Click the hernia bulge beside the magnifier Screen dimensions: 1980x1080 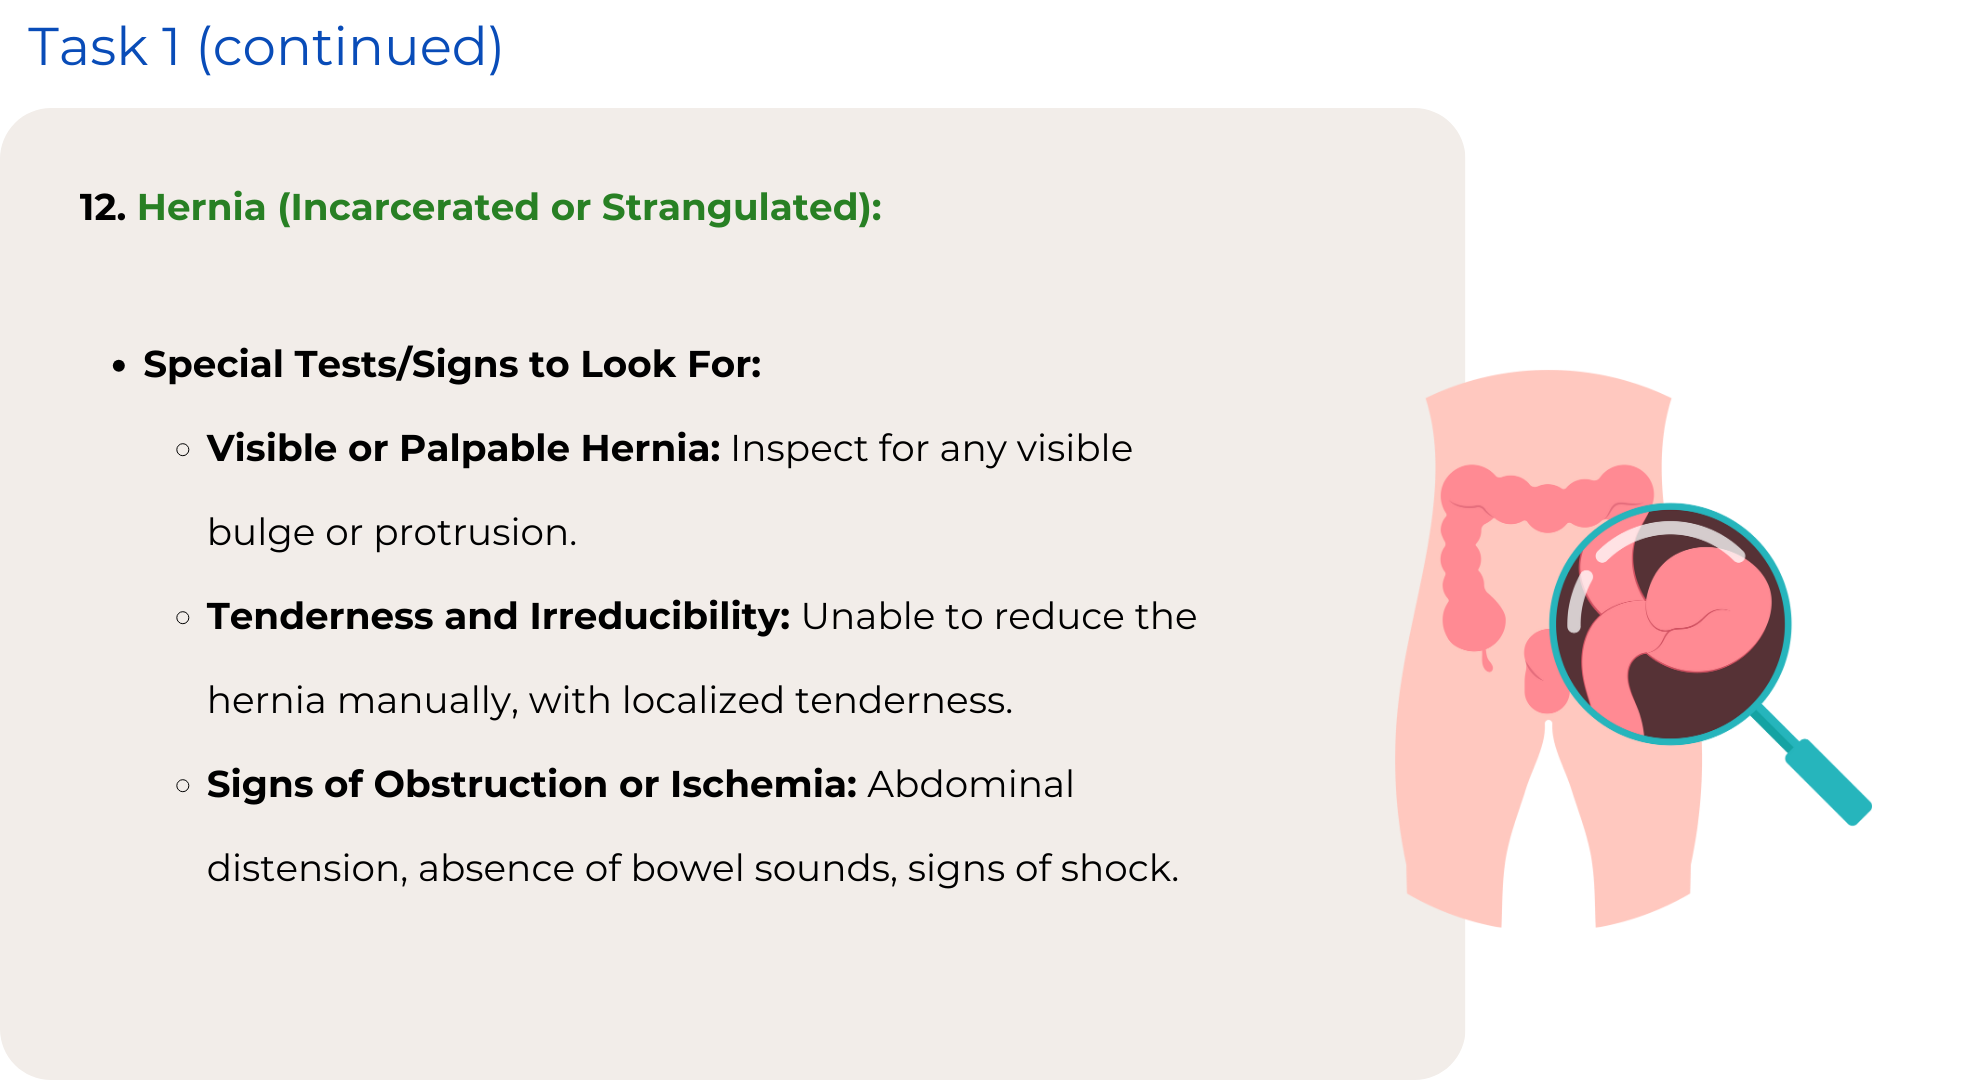point(1542,675)
